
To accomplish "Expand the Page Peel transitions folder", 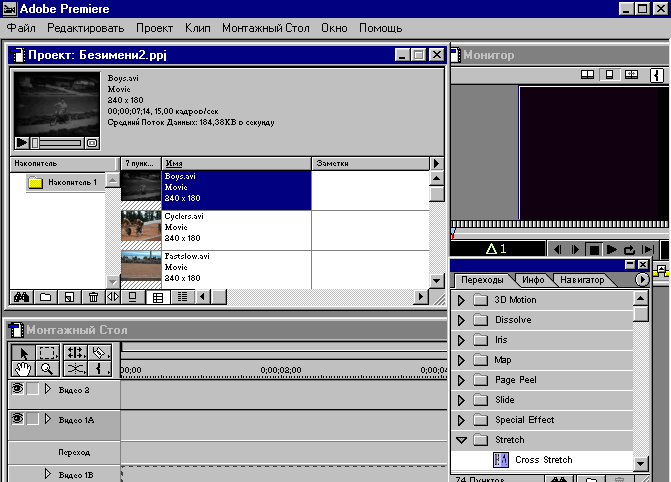I will 461,380.
